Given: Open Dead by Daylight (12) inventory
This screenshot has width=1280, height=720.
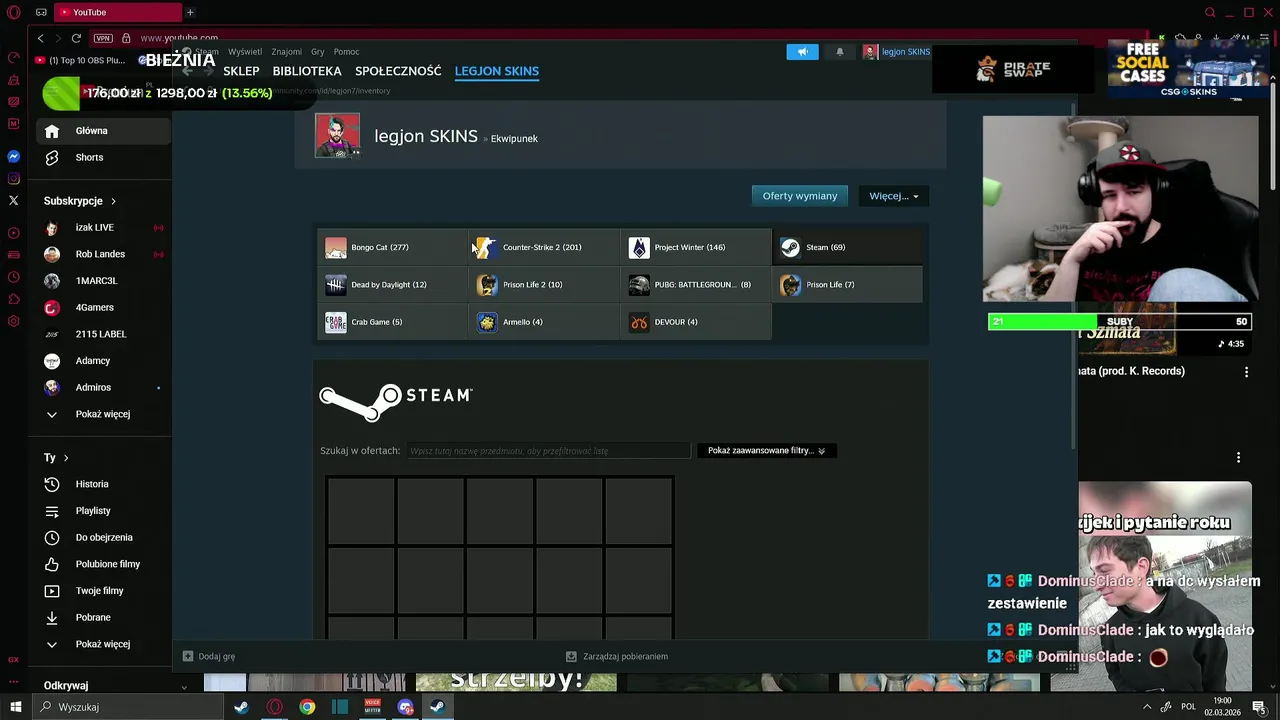Looking at the screenshot, I should click(393, 285).
